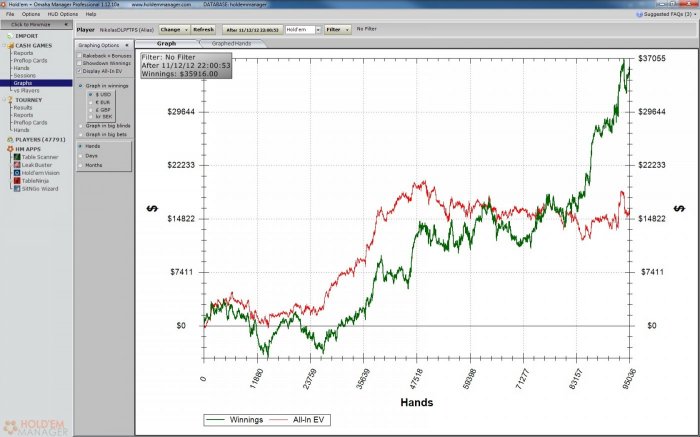Collapse the CASH GAMES tree node
This screenshot has height=437, width=700.
4,46
